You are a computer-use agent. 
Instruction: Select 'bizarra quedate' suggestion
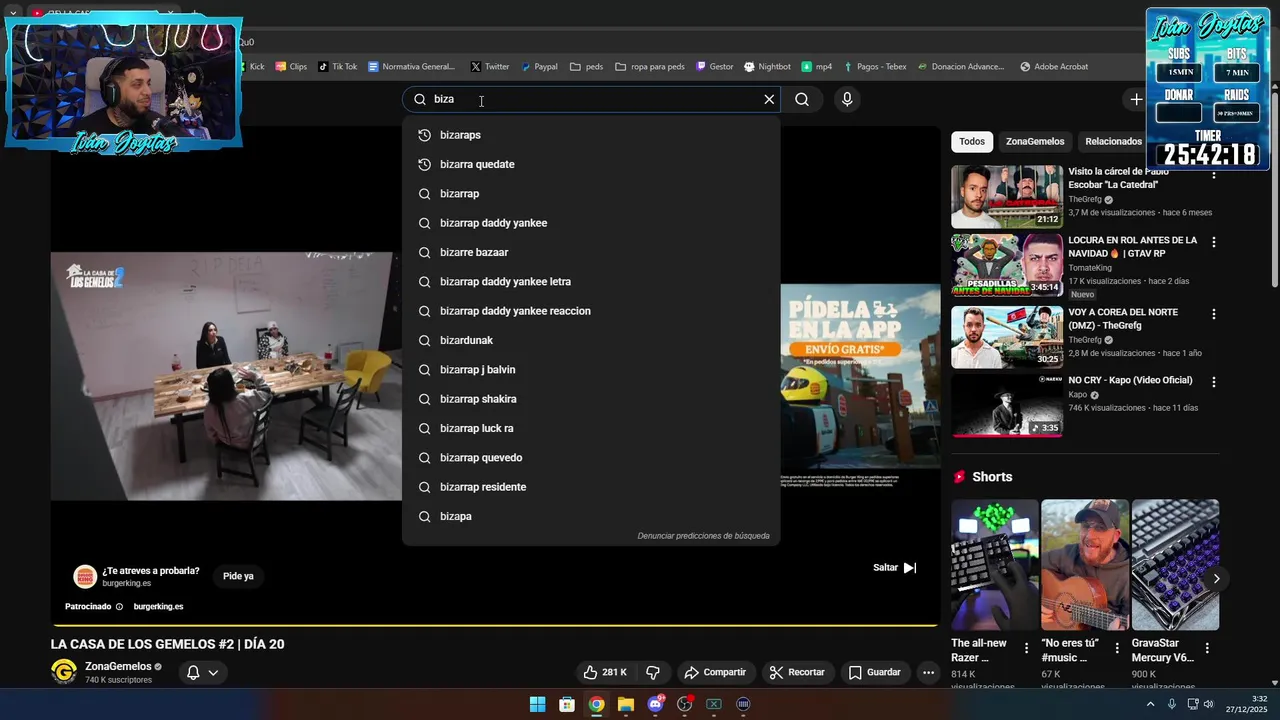(x=591, y=164)
